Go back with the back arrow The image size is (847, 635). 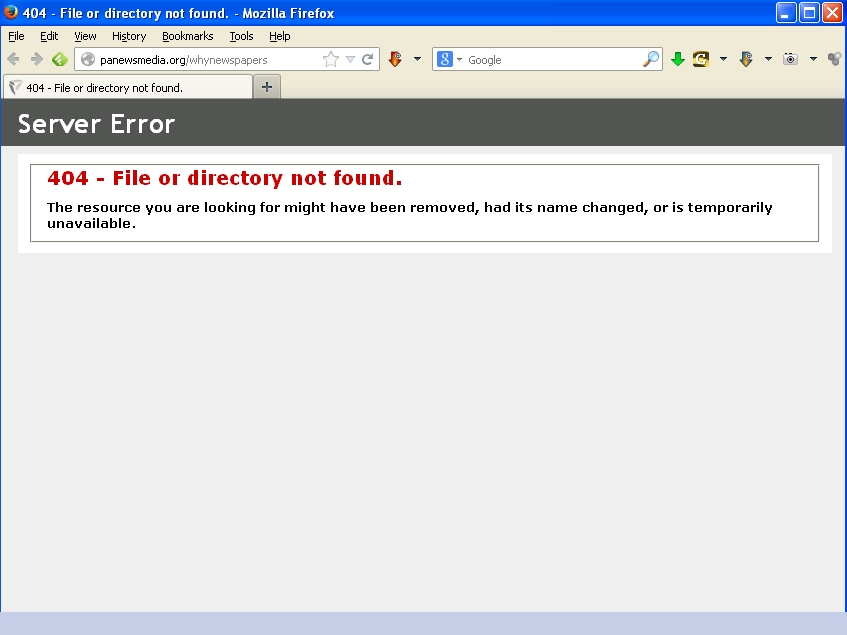14,59
